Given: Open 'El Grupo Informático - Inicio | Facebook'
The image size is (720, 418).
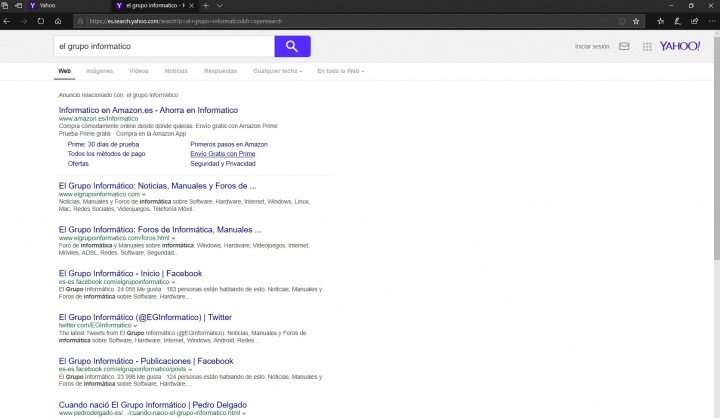Looking at the screenshot, I should [x=130, y=273].
